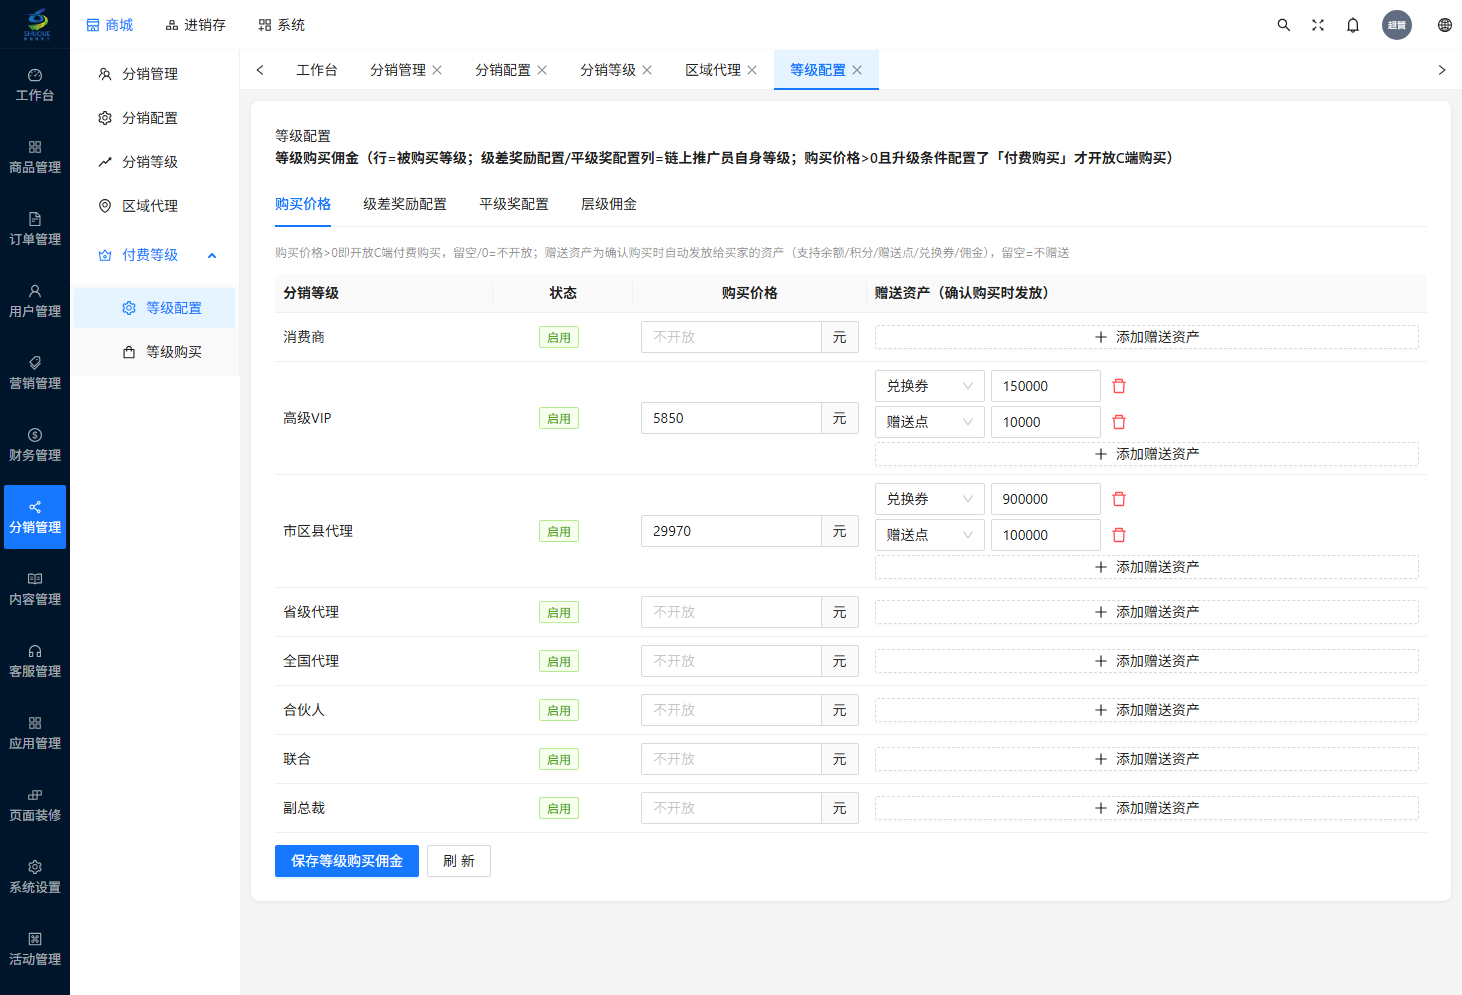Open 订单管理 in the dark sidebar
This screenshot has width=1462, height=995.
(35, 229)
